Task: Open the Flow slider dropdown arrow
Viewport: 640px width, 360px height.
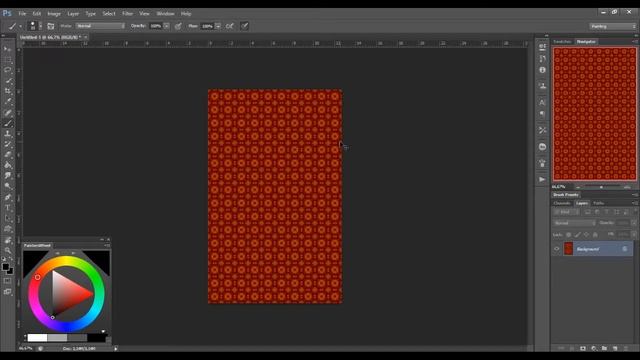Action: point(218,26)
